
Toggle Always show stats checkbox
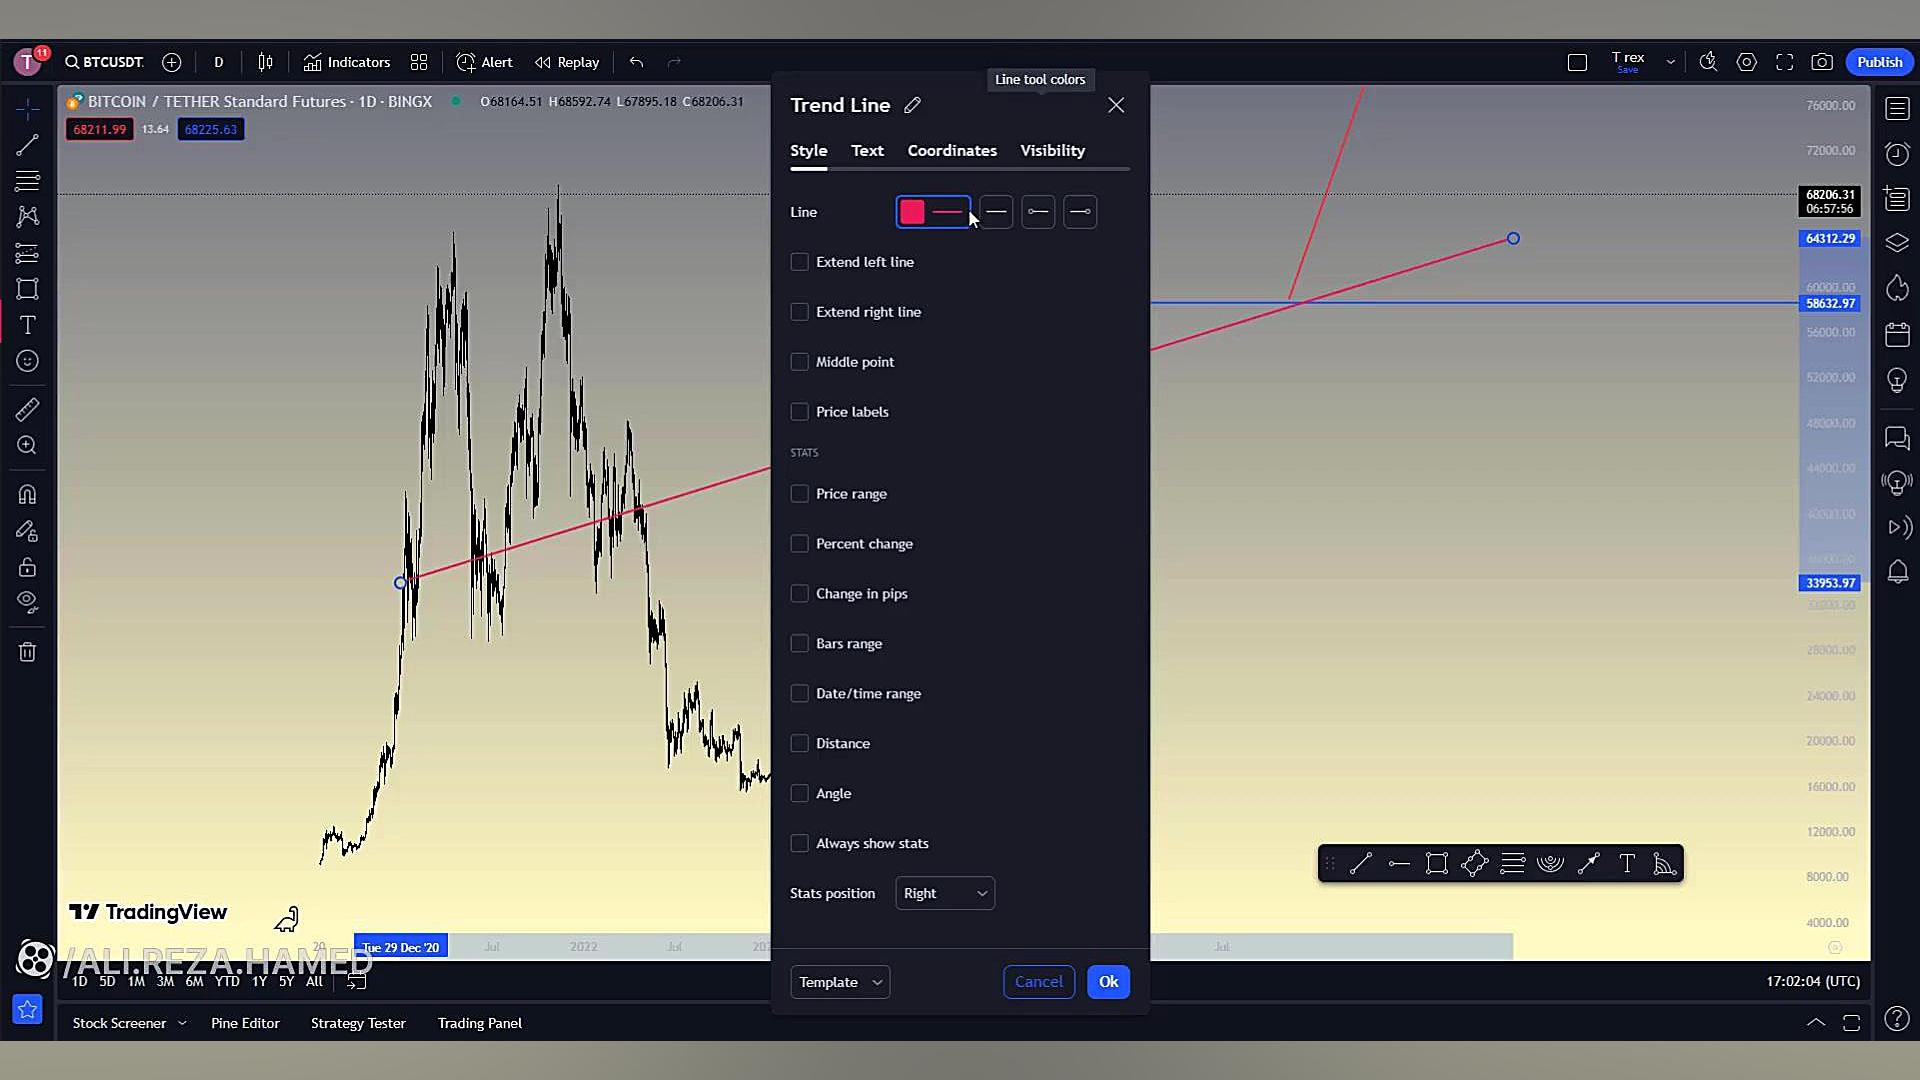pyautogui.click(x=799, y=844)
